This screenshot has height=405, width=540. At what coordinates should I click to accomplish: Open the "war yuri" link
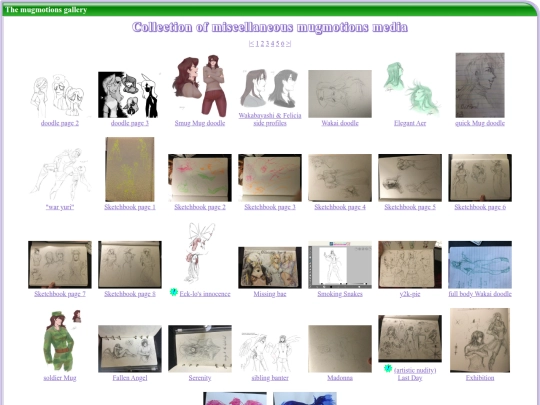60,207
